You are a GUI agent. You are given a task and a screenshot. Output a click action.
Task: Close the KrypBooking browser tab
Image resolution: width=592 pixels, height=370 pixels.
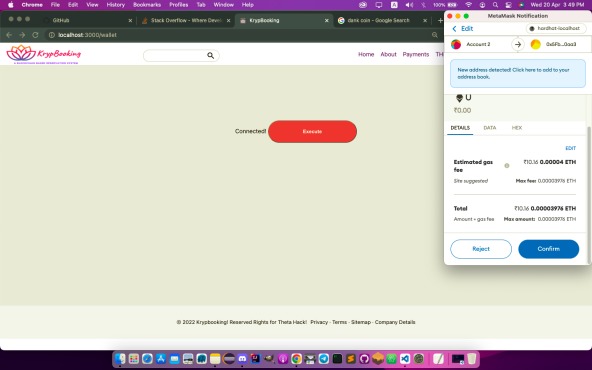tap(327, 20)
